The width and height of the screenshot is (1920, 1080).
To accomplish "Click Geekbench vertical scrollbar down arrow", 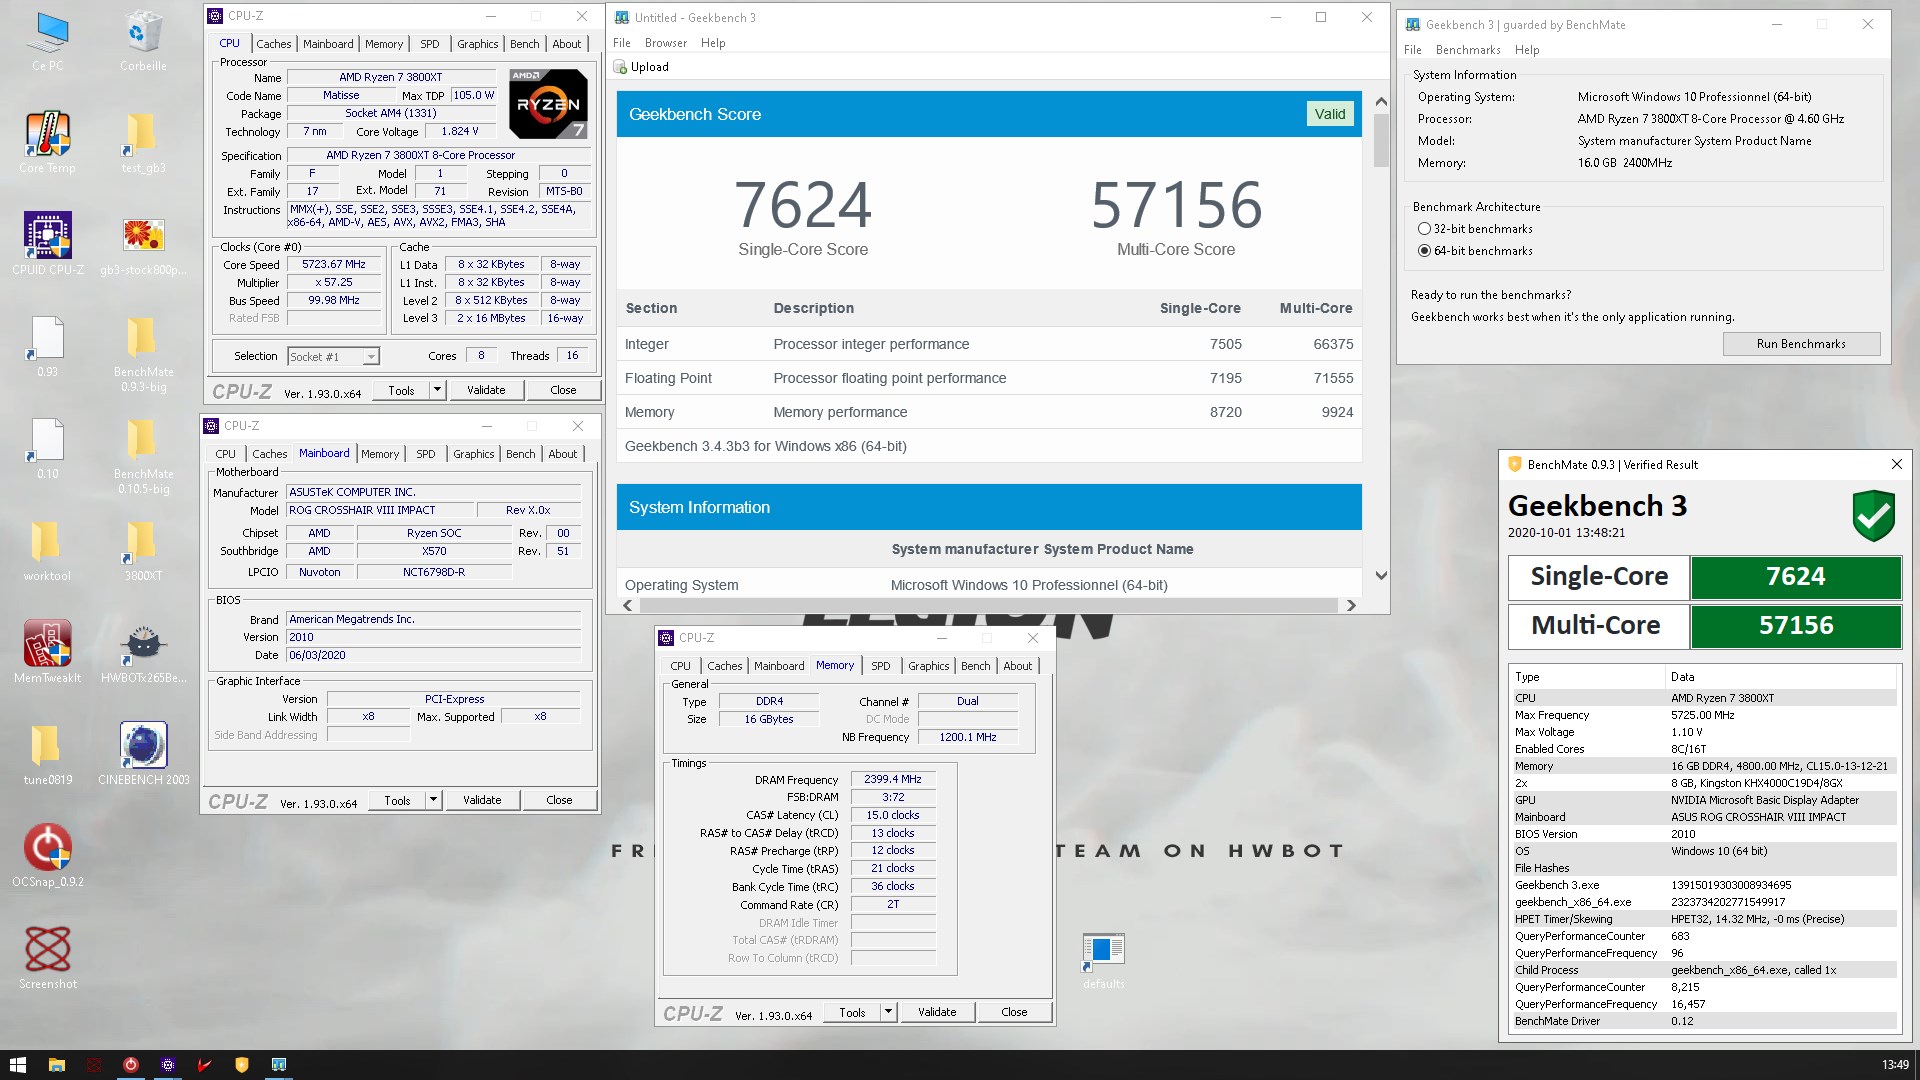I will [x=1381, y=576].
